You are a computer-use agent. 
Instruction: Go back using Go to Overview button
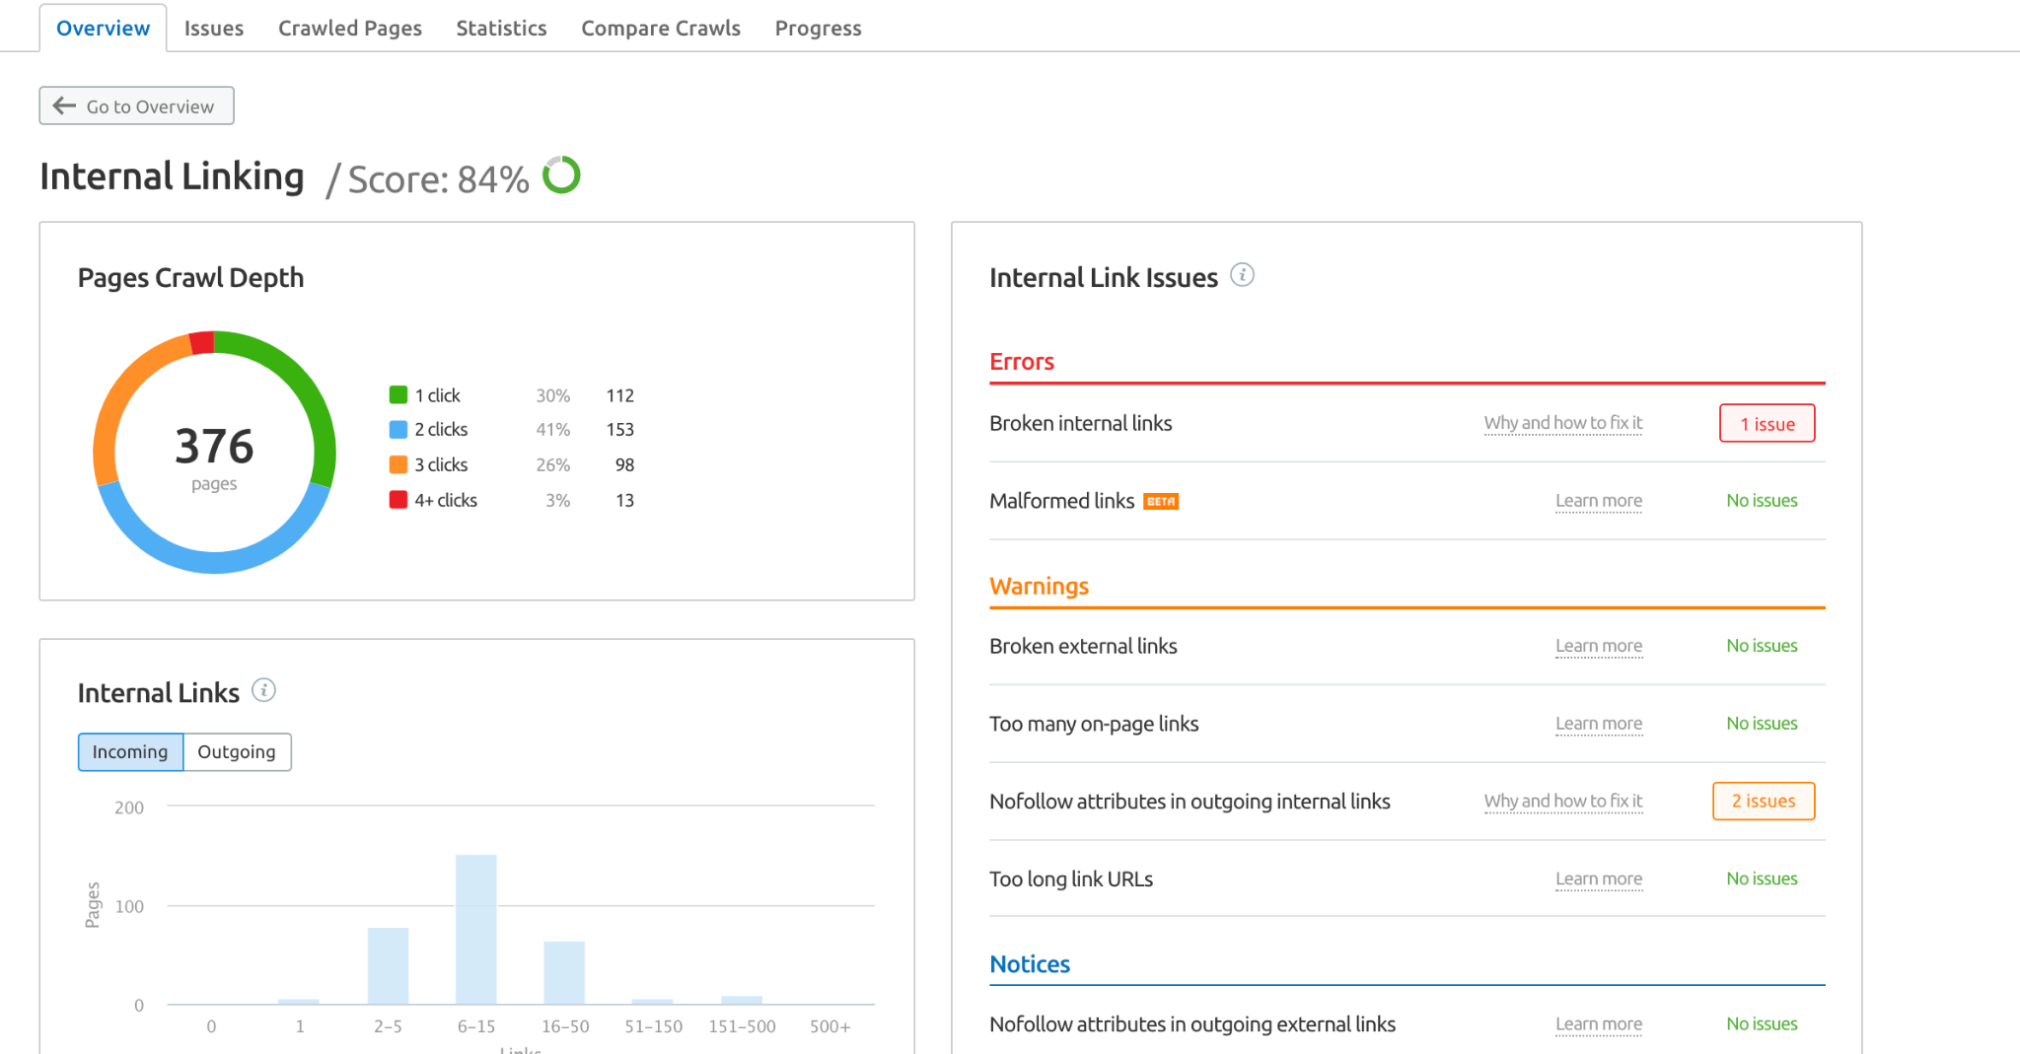(x=137, y=106)
